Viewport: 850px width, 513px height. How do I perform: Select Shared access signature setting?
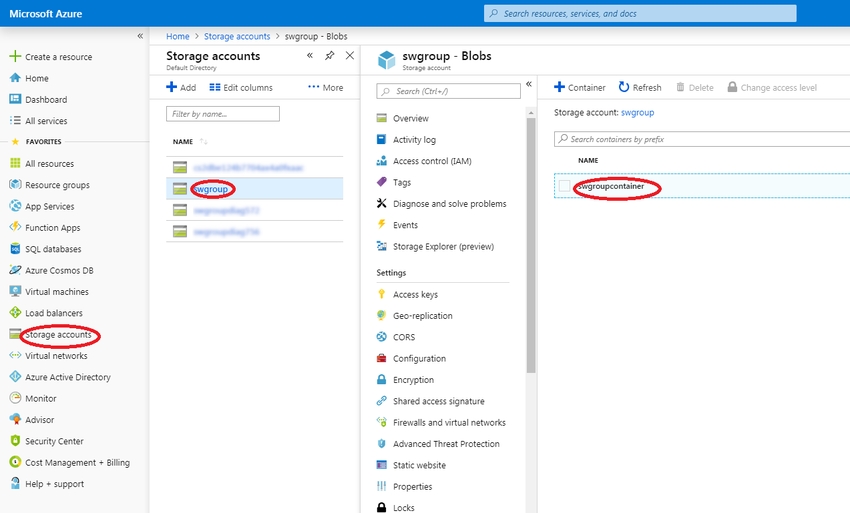pyautogui.click(x=438, y=401)
